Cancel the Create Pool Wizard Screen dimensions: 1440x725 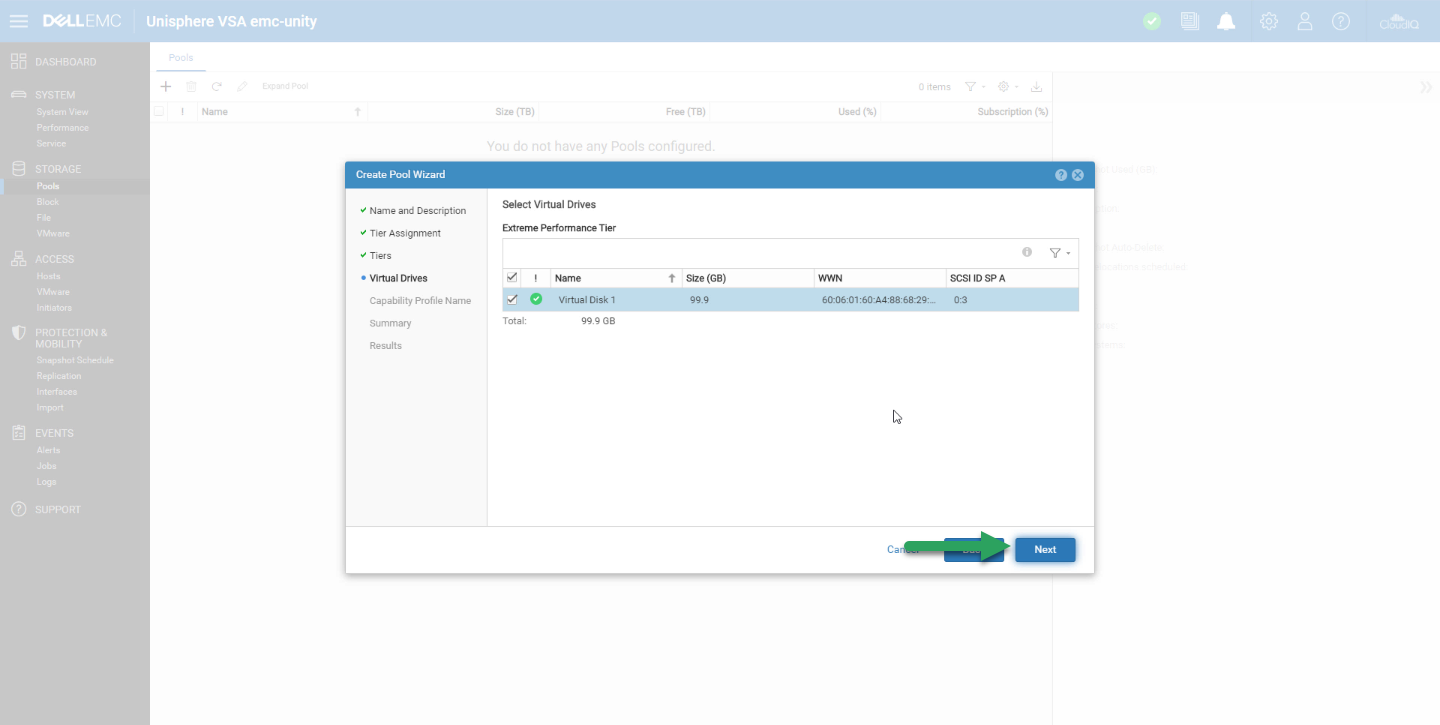click(x=902, y=550)
